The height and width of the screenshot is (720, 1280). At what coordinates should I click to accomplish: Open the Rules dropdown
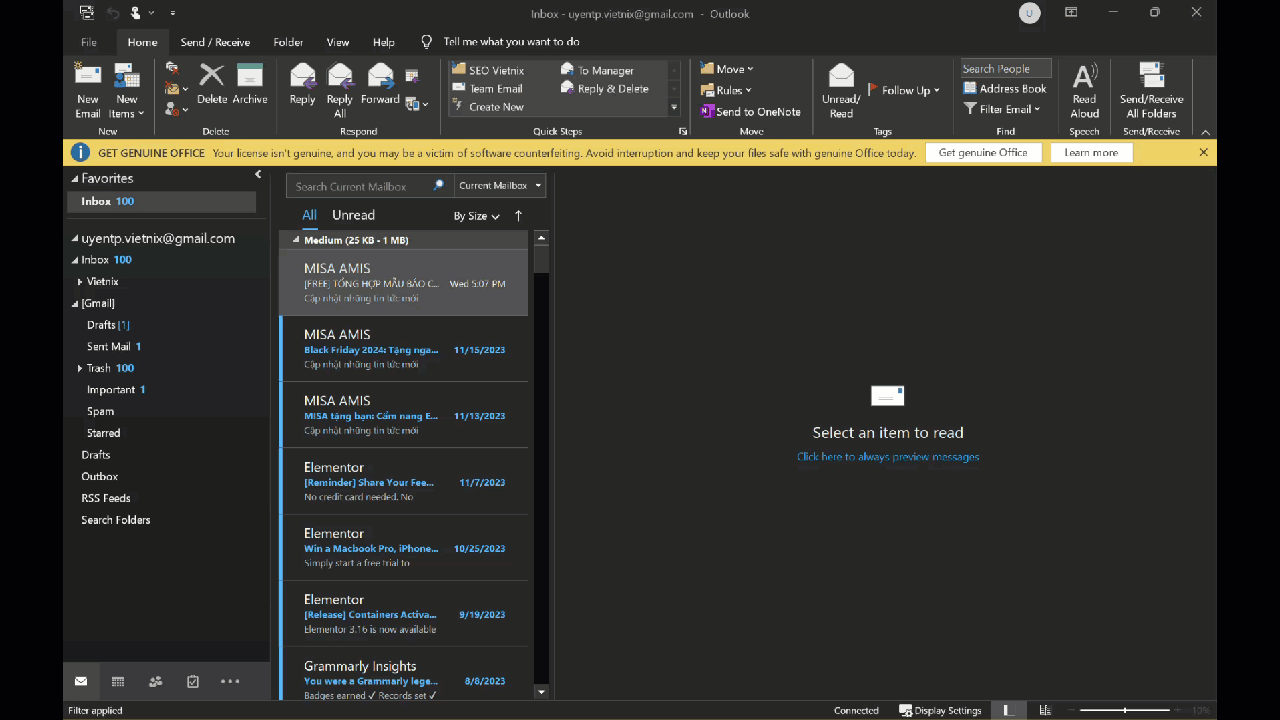(x=726, y=90)
